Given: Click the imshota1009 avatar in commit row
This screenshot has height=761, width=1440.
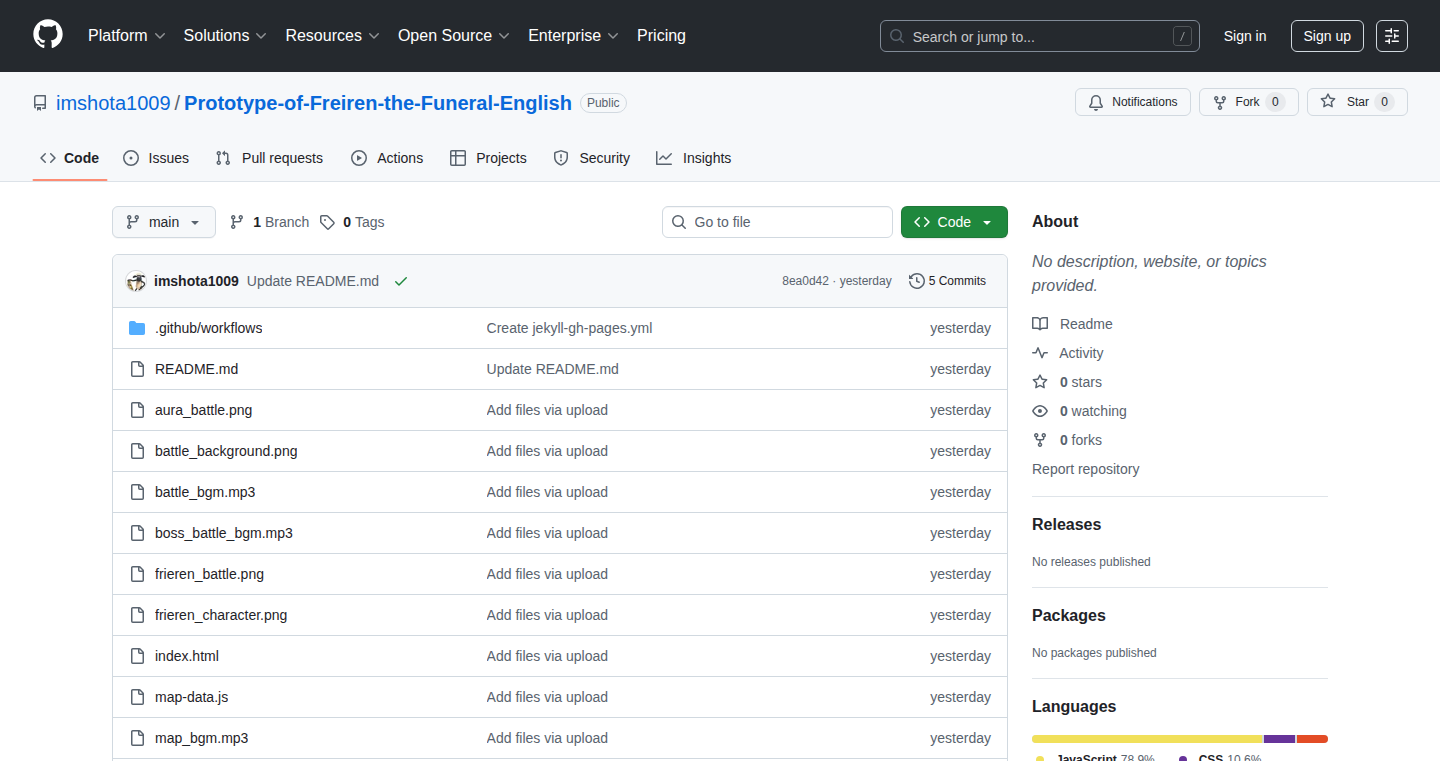Looking at the screenshot, I should pyautogui.click(x=136, y=281).
